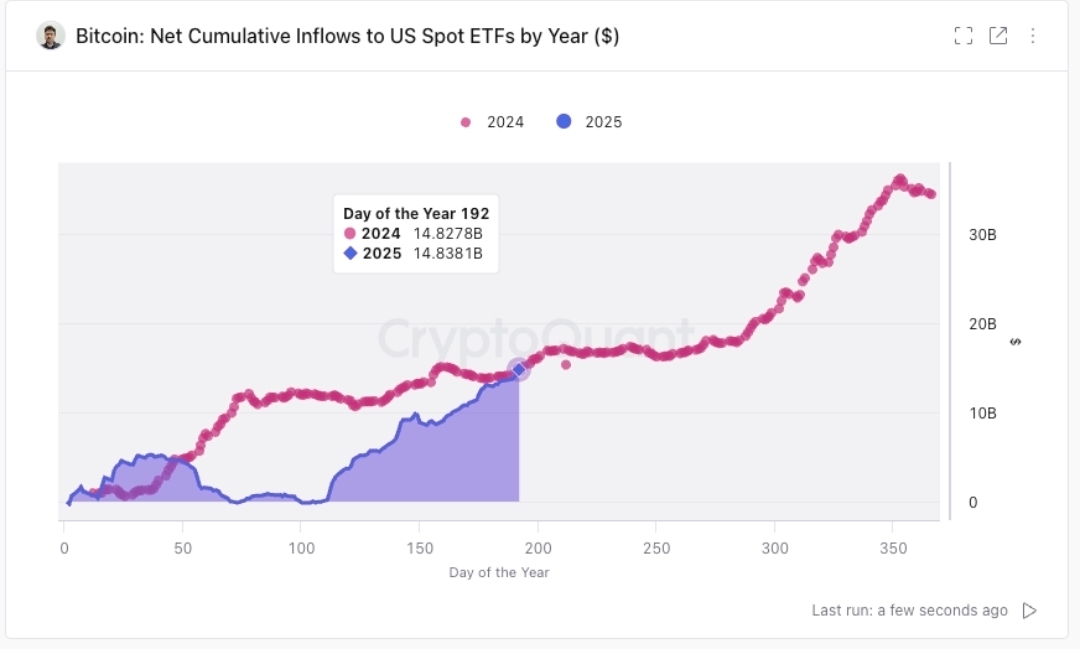
Task: Click the blue 2025 legend dot
Action: point(564,122)
